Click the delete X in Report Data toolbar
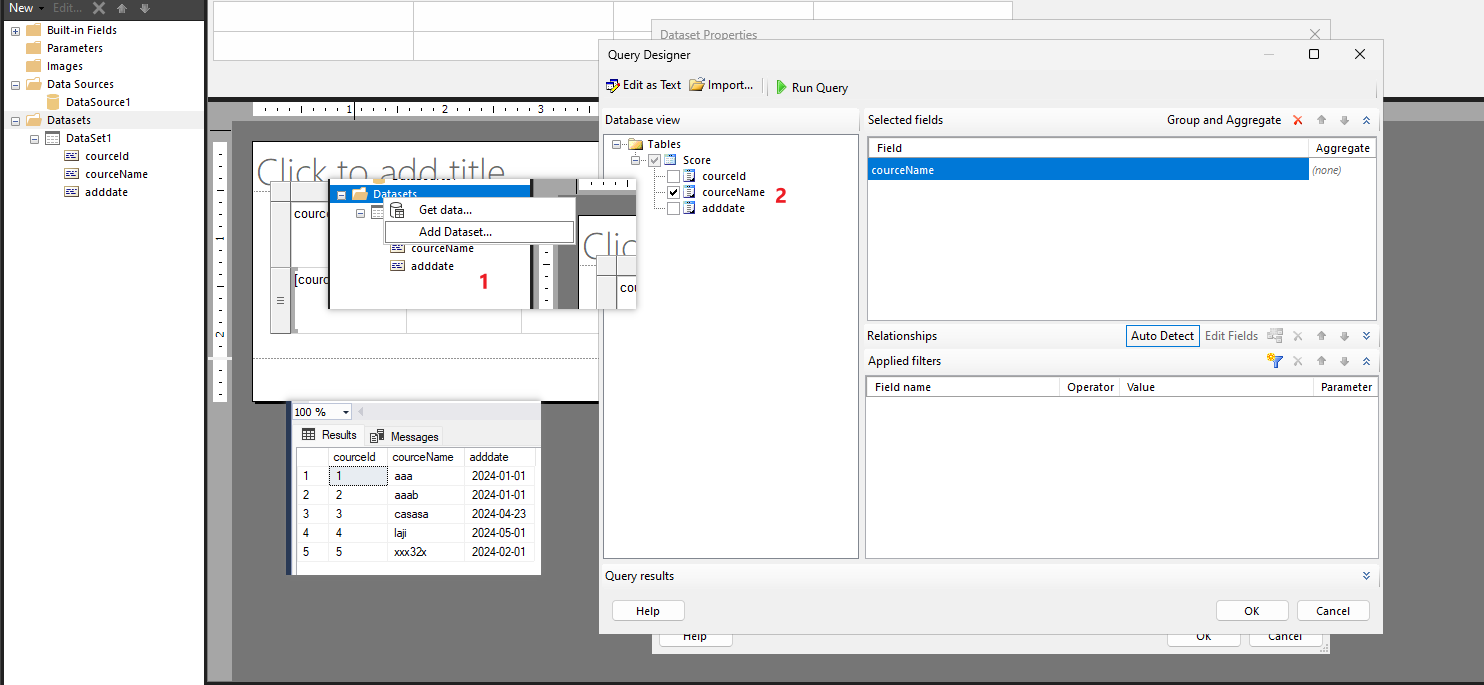The height and width of the screenshot is (685, 1484). pos(99,8)
